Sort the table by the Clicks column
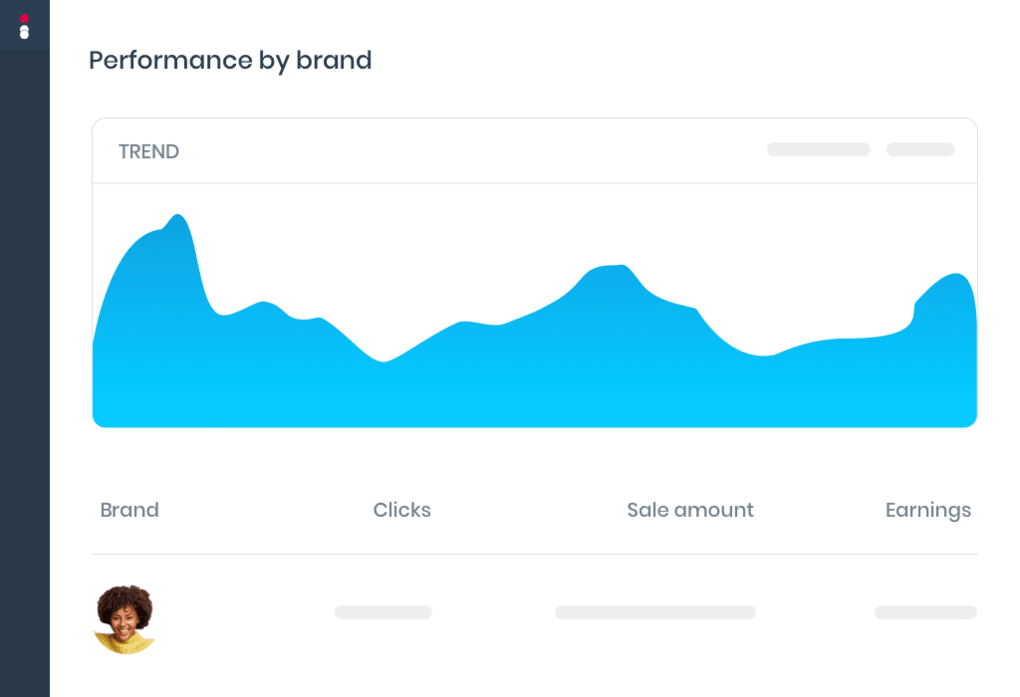Image resolution: width=1020 pixels, height=697 pixels. tap(402, 510)
